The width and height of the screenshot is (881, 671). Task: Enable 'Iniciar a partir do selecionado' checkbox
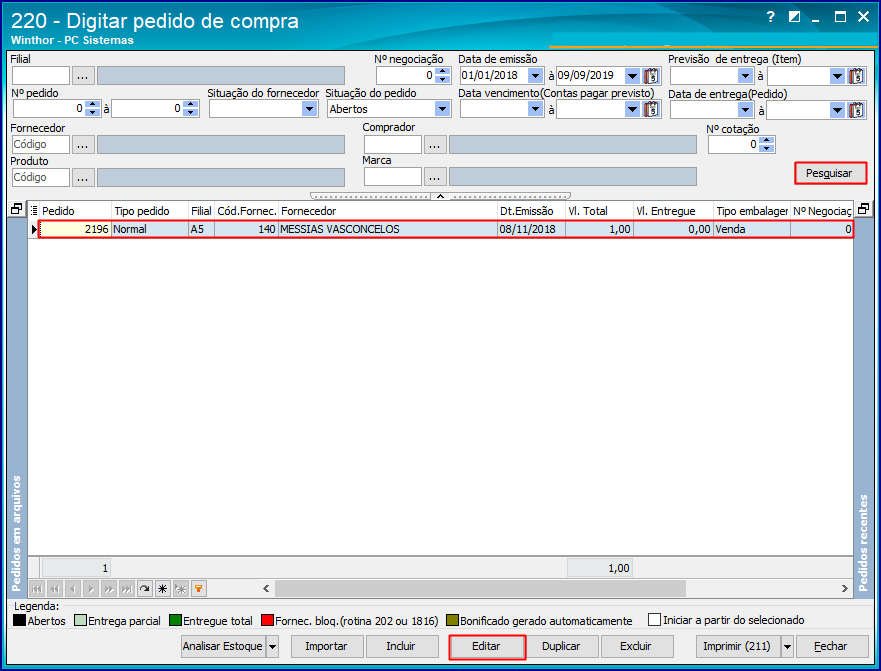coord(654,620)
